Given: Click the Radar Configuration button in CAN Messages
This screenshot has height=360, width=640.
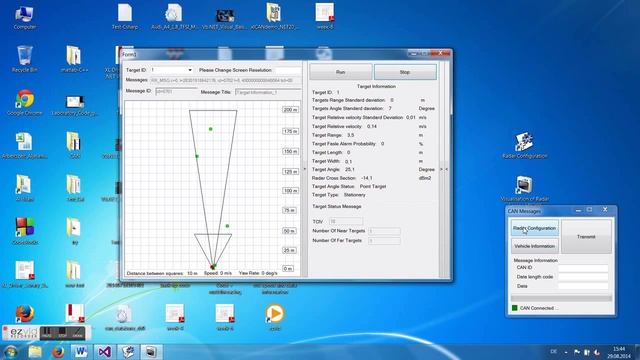Looking at the screenshot, I should [535, 228].
